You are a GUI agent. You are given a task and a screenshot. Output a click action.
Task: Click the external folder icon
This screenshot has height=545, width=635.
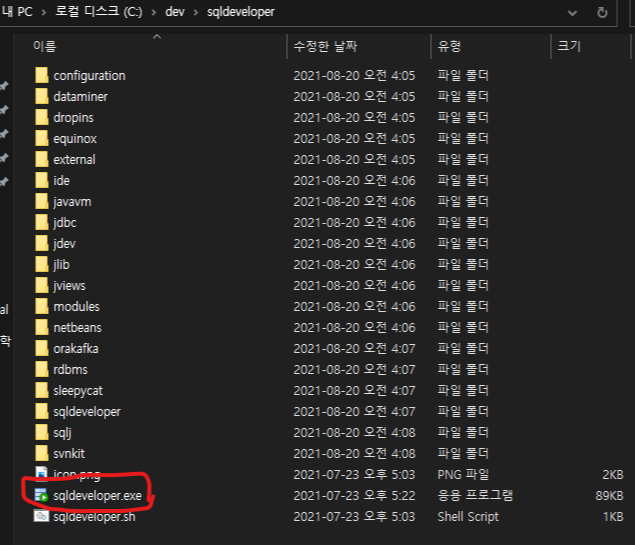tap(42, 160)
